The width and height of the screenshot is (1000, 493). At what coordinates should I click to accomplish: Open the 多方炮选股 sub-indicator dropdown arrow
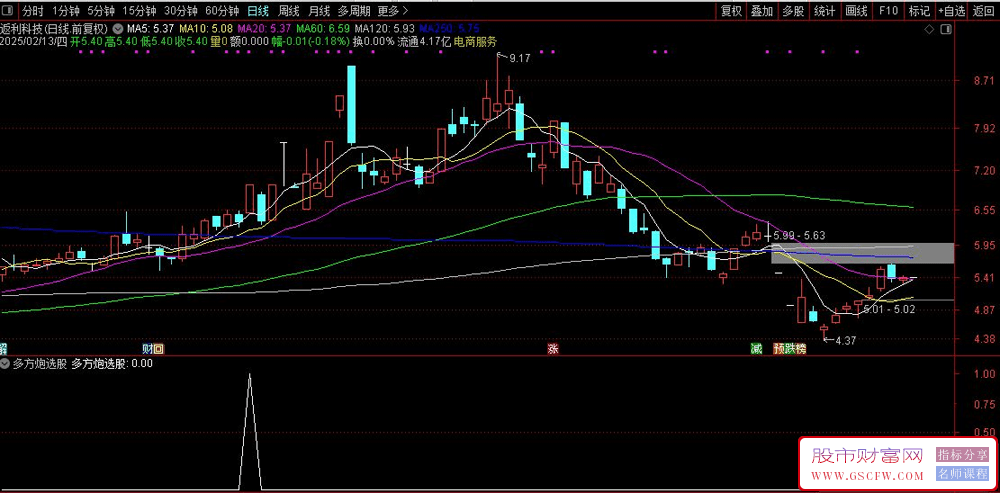pyautogui.click(x=6, y=364)
